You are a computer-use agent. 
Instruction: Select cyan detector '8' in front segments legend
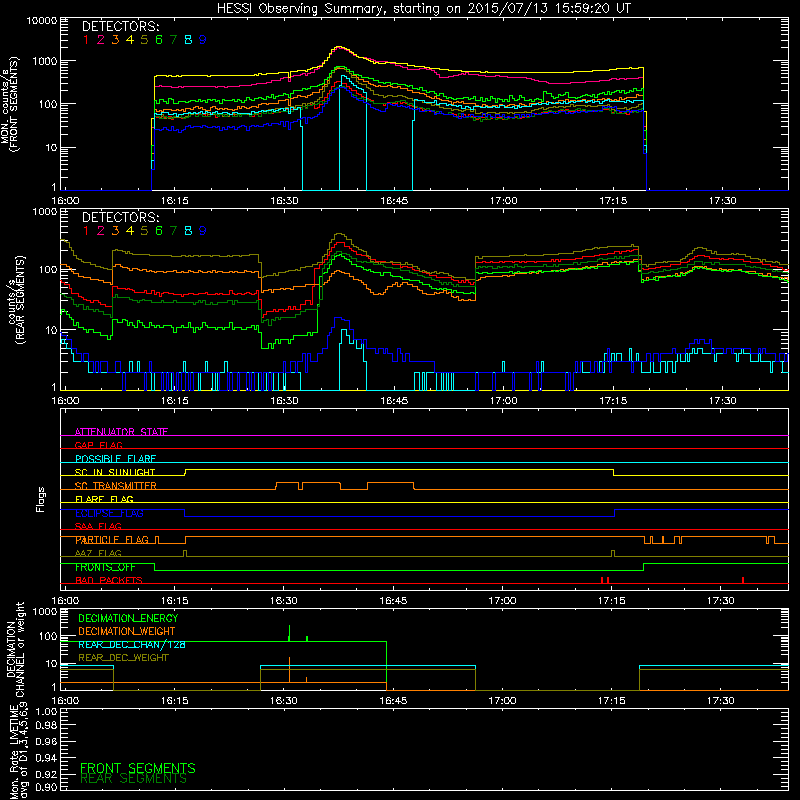click(x=188, y=40)
